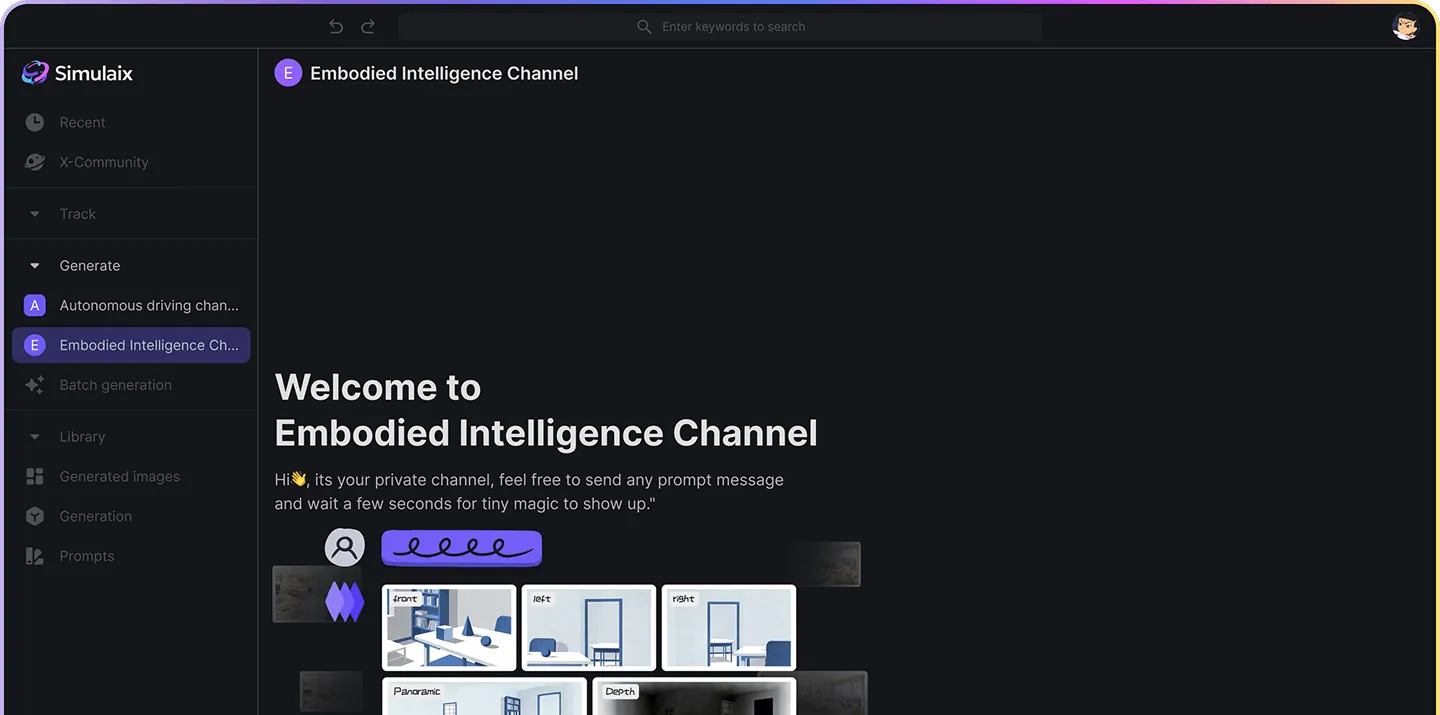
Task: Click the Batch generation sparkles icon
Action: point(33,384)
